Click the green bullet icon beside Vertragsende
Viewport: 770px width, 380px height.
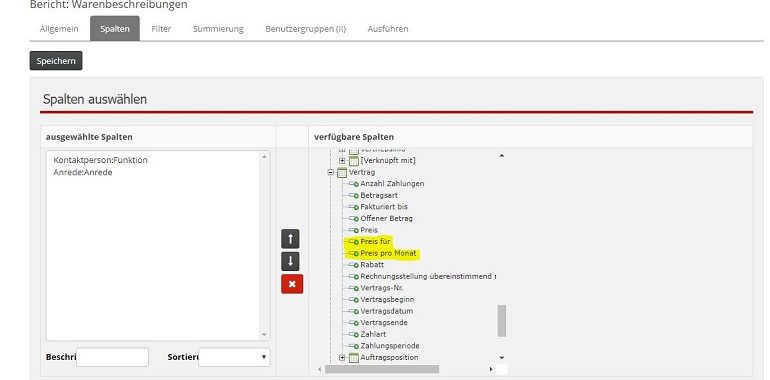(356, 324)
